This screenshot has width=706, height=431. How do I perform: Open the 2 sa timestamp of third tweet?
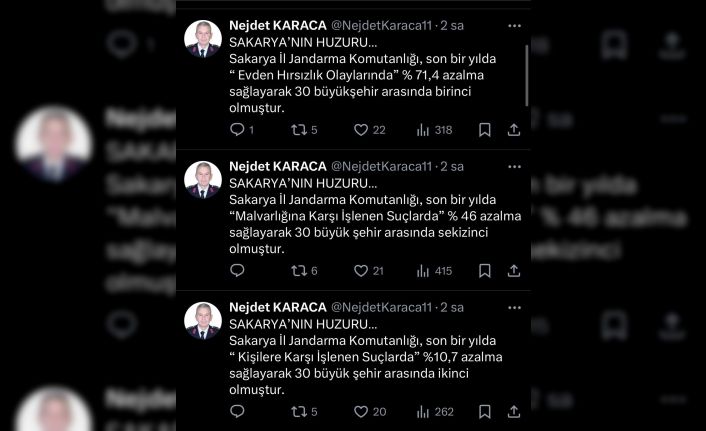pos(453,307)
